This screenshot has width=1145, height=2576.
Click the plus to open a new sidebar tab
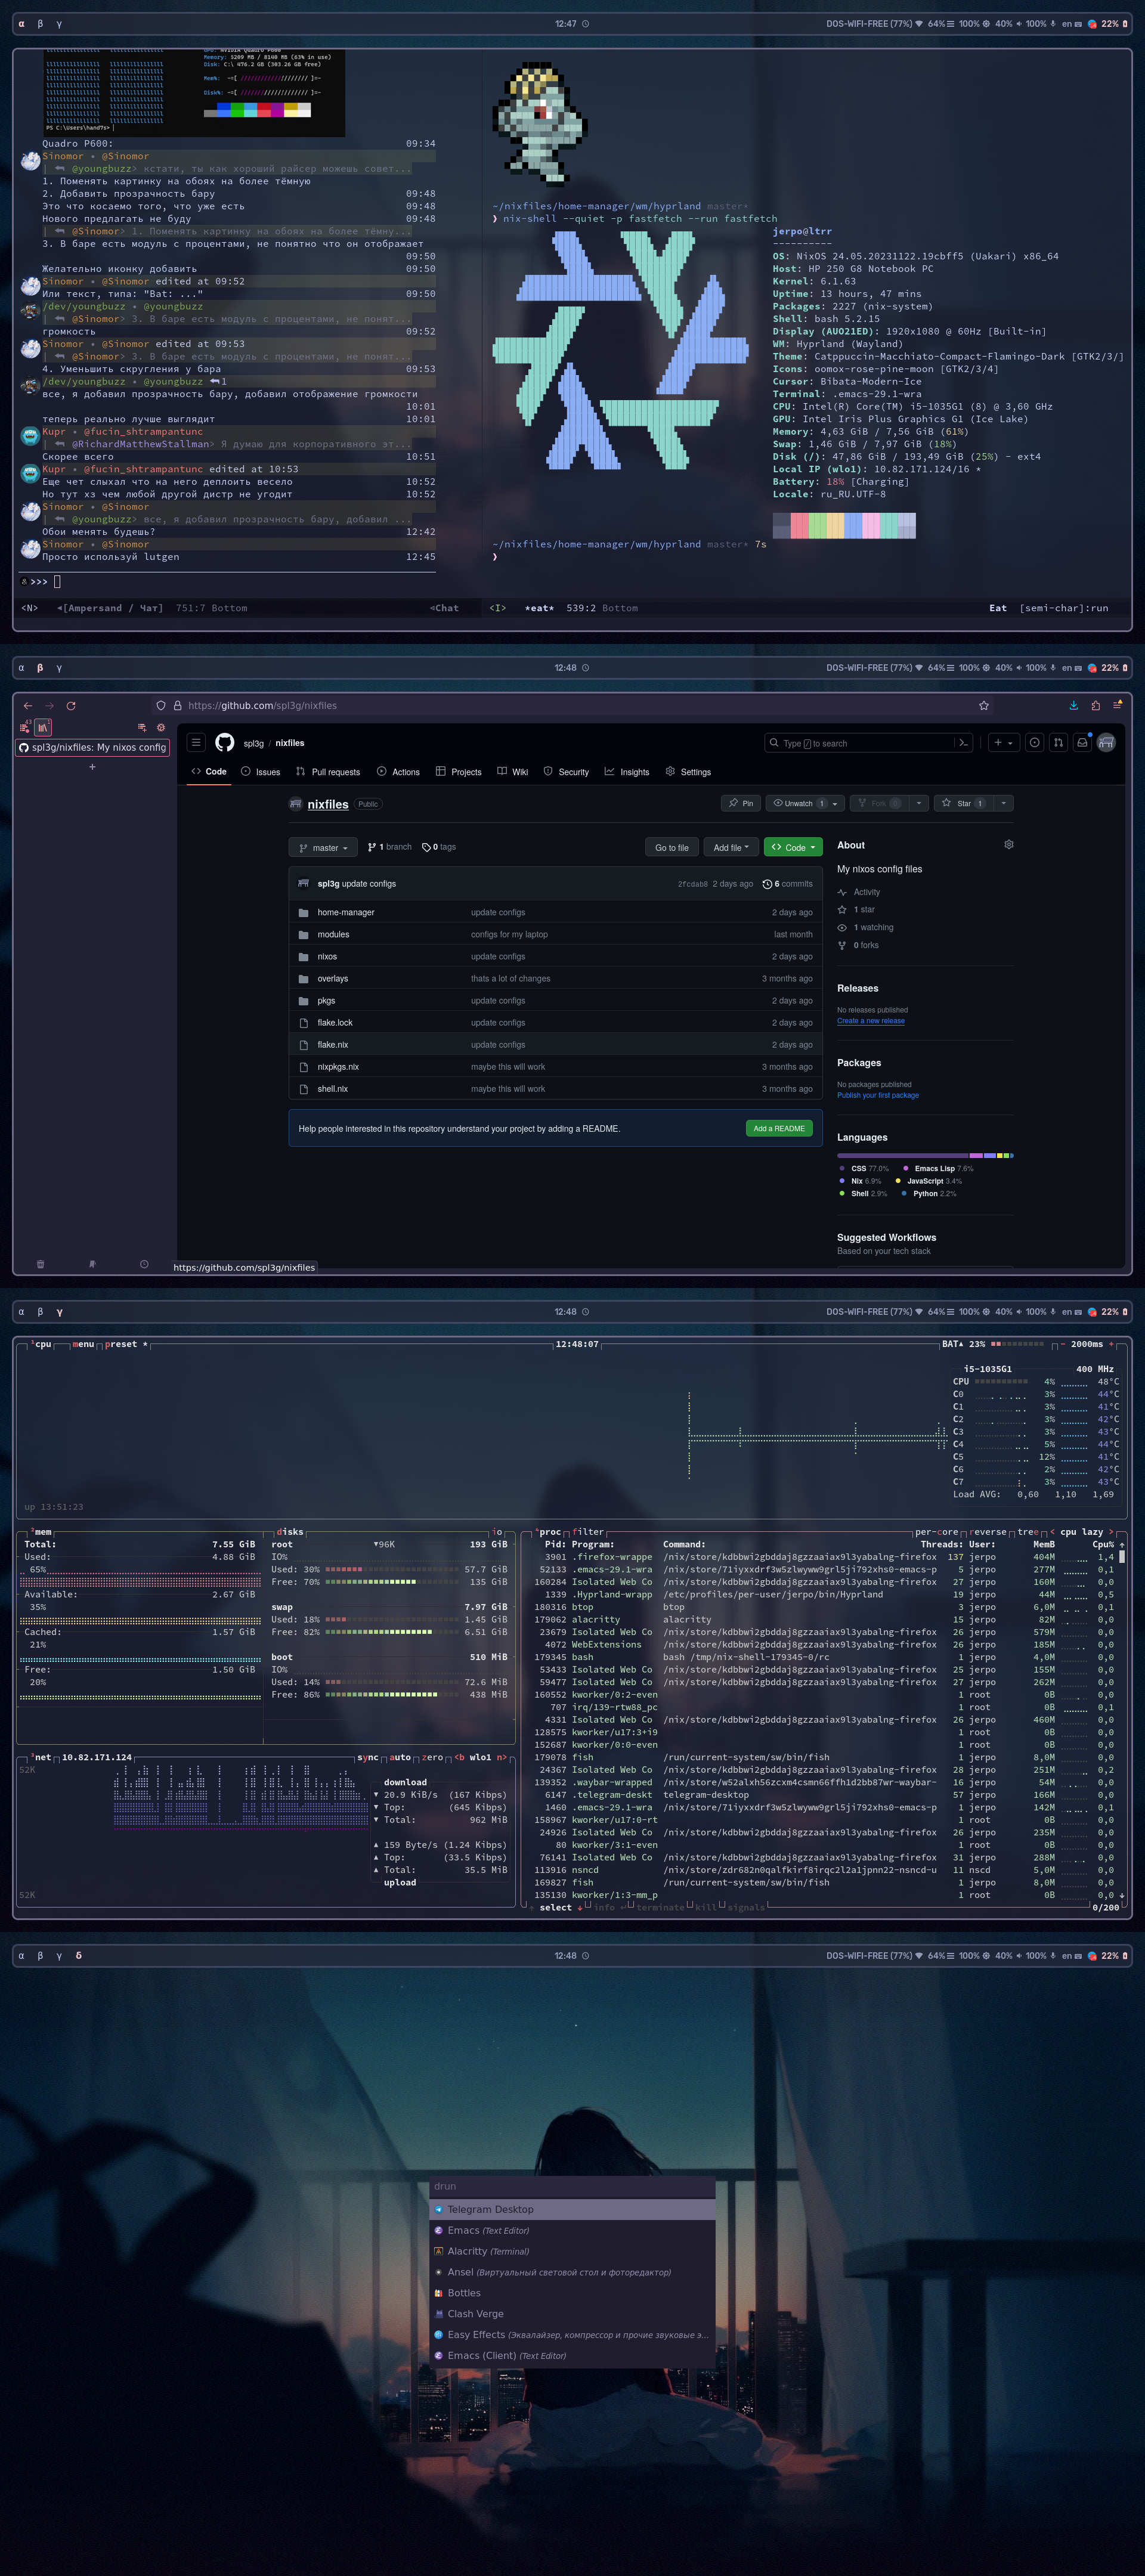[92, 767]
